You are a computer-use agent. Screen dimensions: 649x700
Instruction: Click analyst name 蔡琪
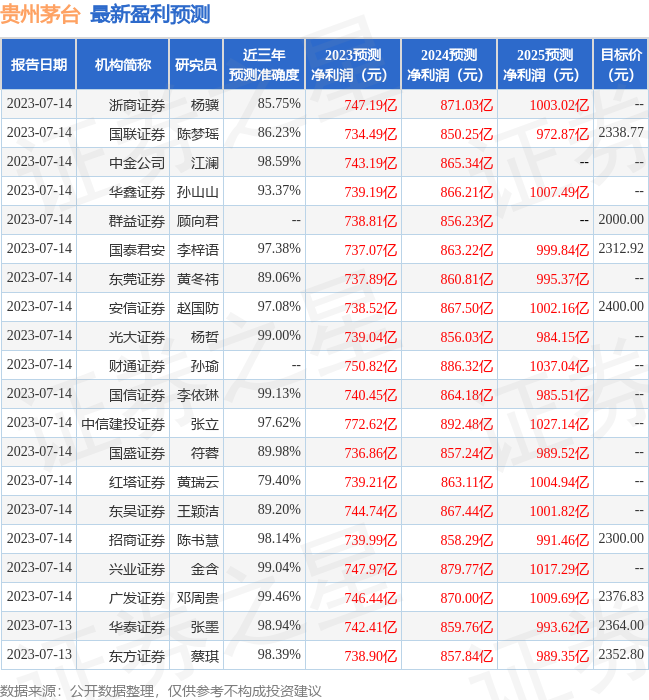click(205, 656)
